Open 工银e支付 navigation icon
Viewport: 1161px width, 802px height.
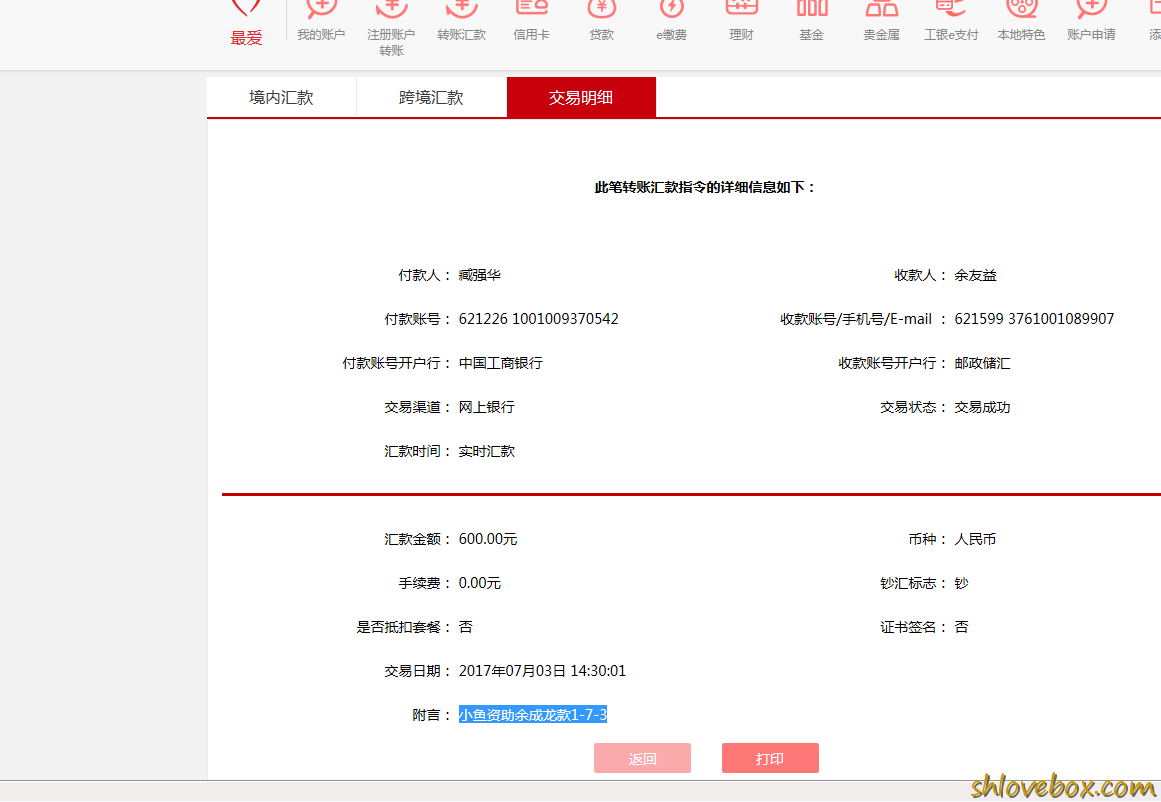951,22
